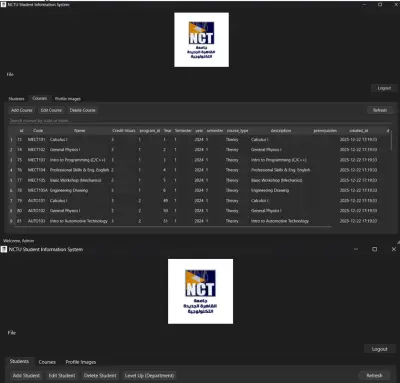Click Basic Workshop (Mechanics) in Name column

(x=75, y=180)
